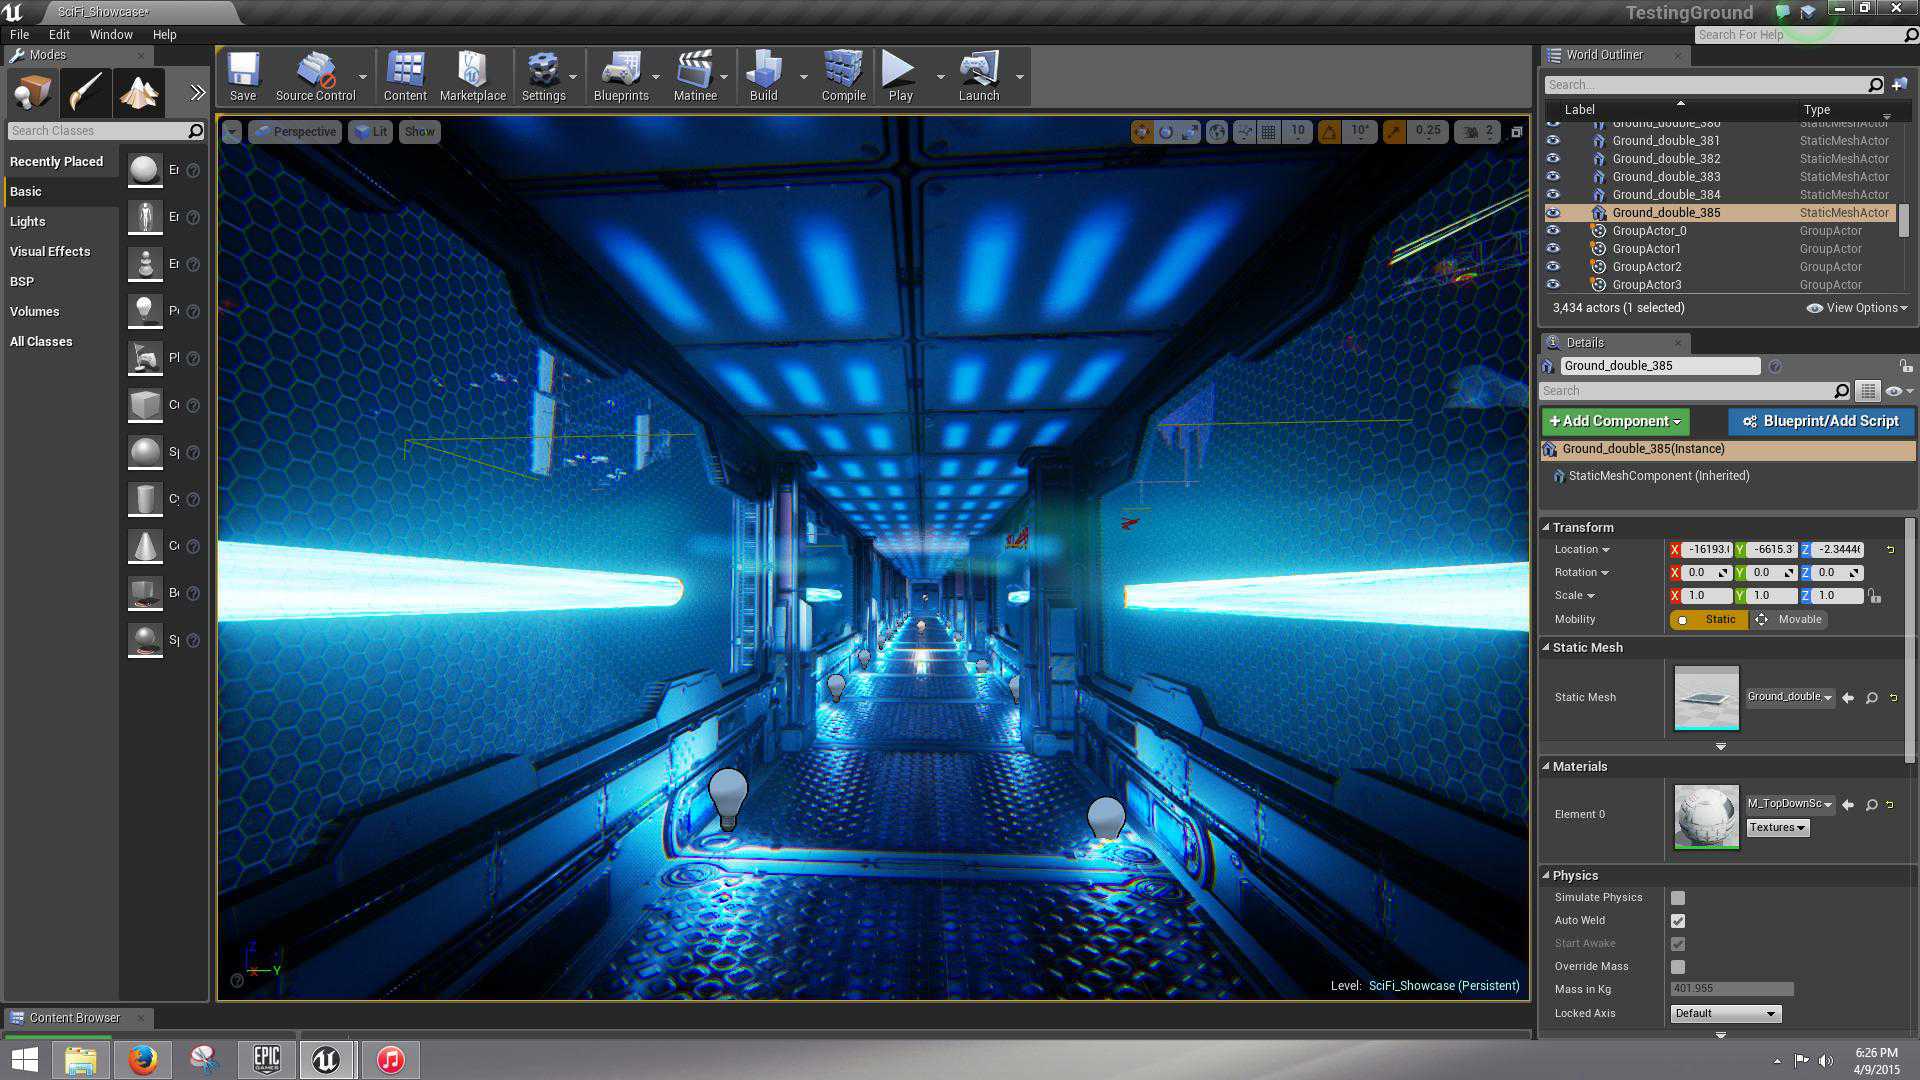The width and height of the screenshot is (1920, 1080).
Task: Open the M_TopDownSc material dropdown
Action: point(1790,804)
